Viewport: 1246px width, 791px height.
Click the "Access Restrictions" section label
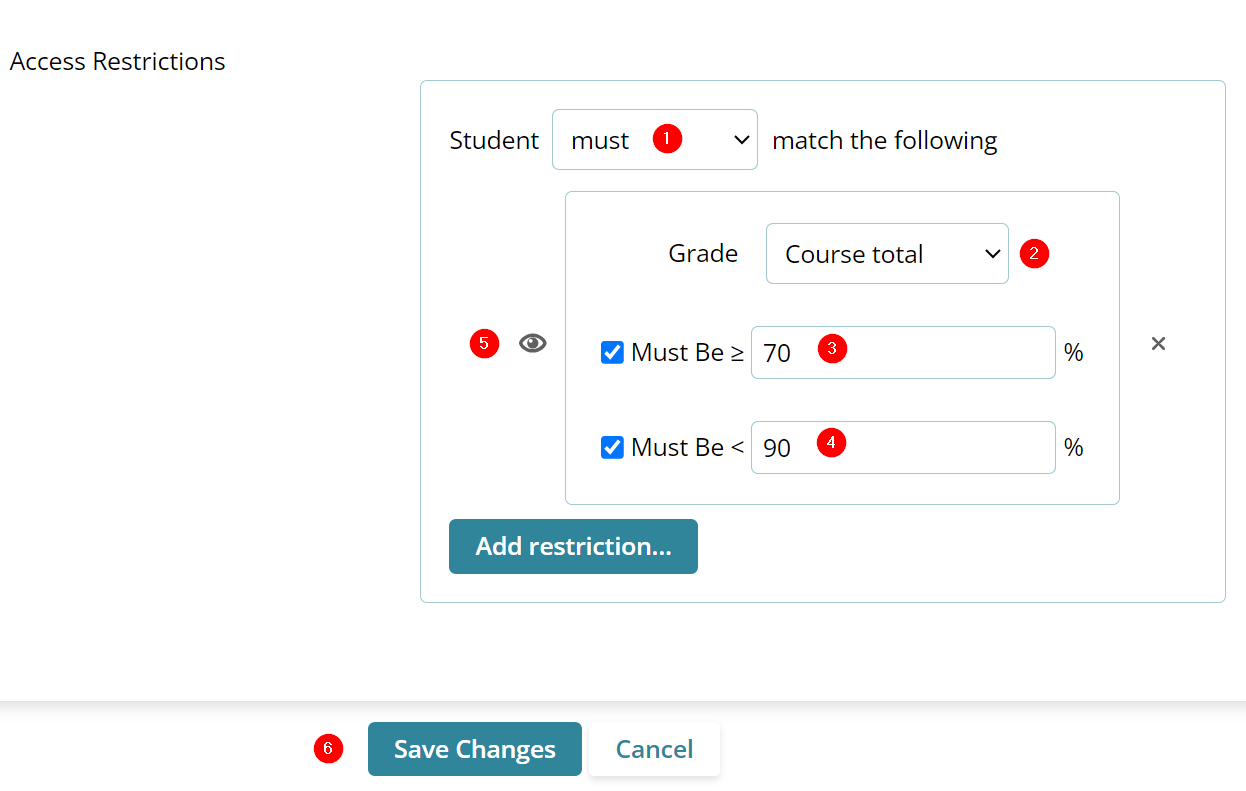pos(117,61)
